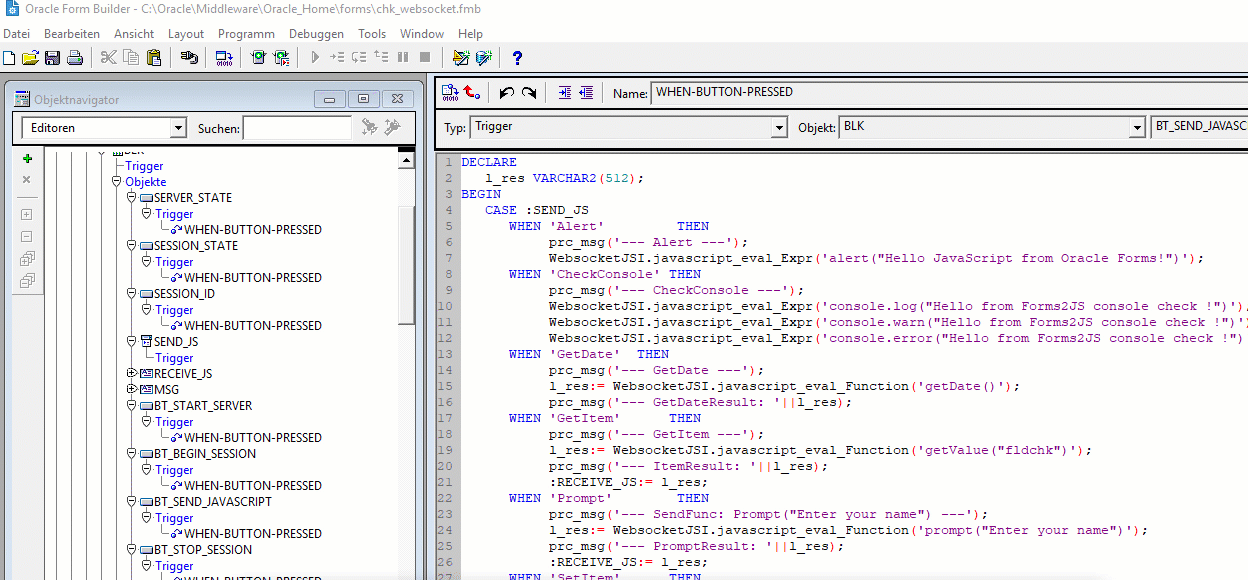This screenshot has height=580, width=1248.
Task: Open the Objekt BLK dropdown
Action: tap(1136, 128)
